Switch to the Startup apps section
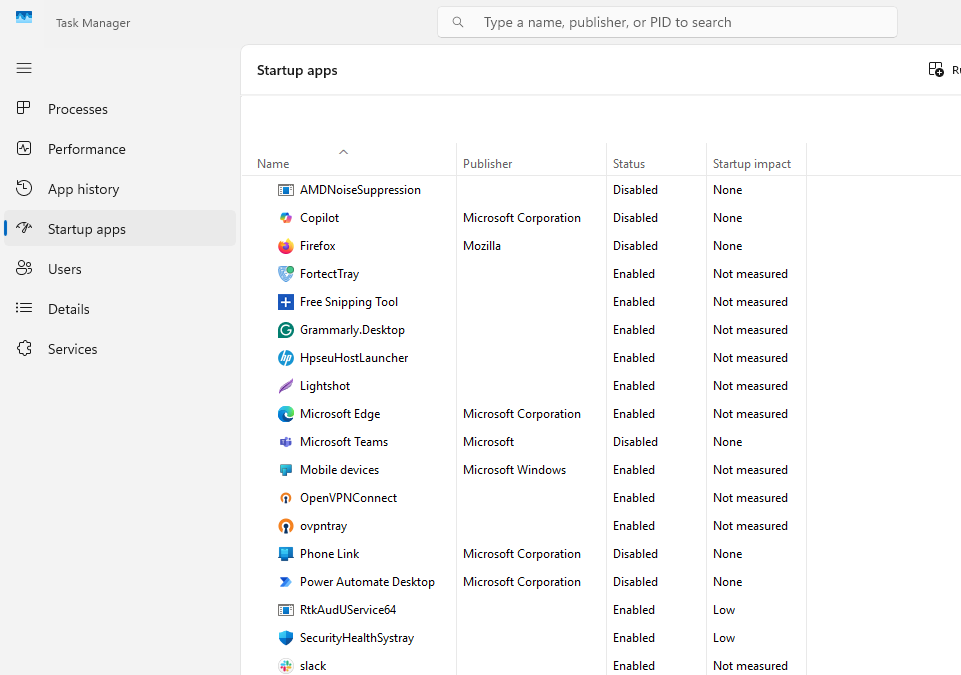 click(x=84, y=228)
